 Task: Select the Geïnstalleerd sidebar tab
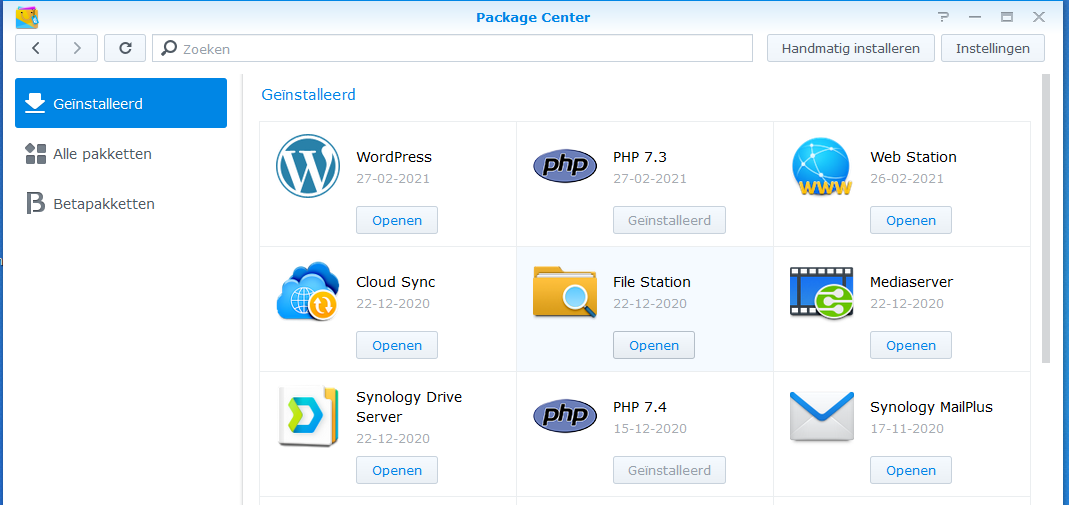[121, 103]
